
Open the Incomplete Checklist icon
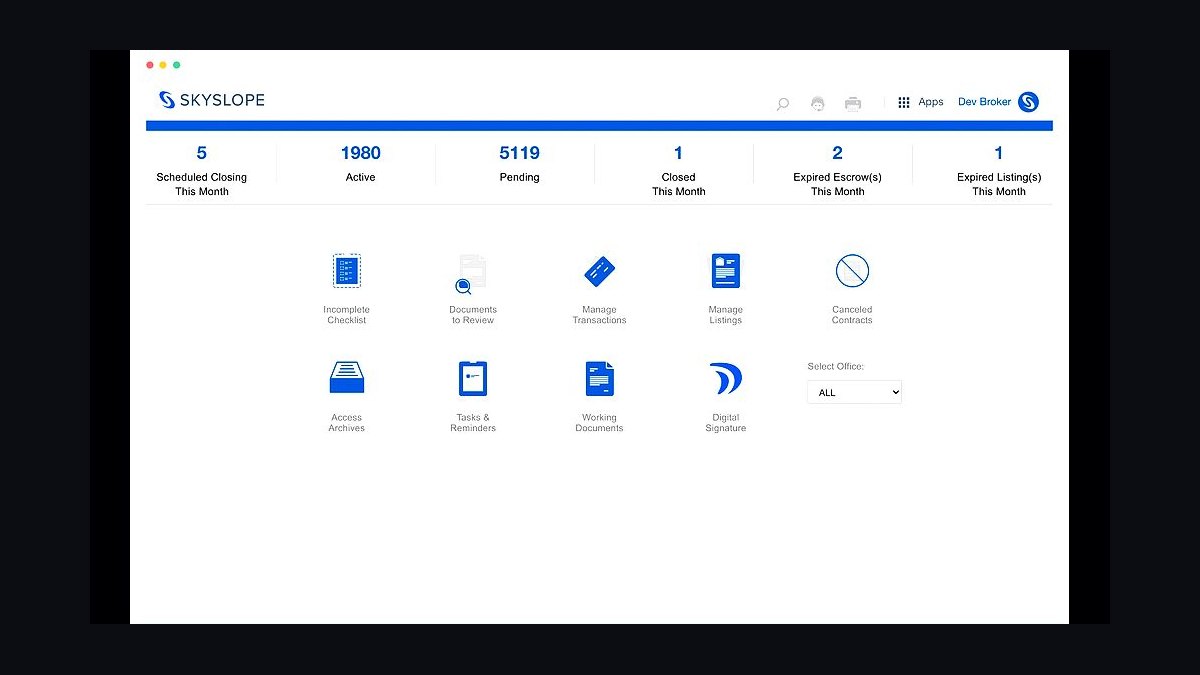pyautogui.click(x=347, y=271)
